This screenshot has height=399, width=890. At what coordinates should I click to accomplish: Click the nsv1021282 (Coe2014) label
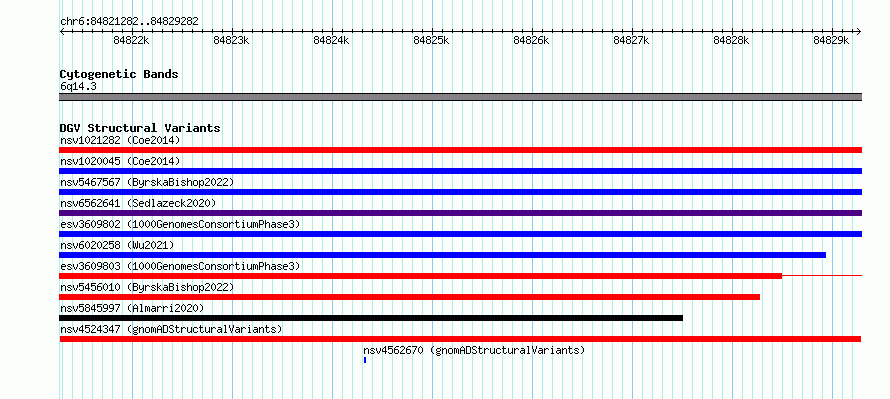click(120, 140)
